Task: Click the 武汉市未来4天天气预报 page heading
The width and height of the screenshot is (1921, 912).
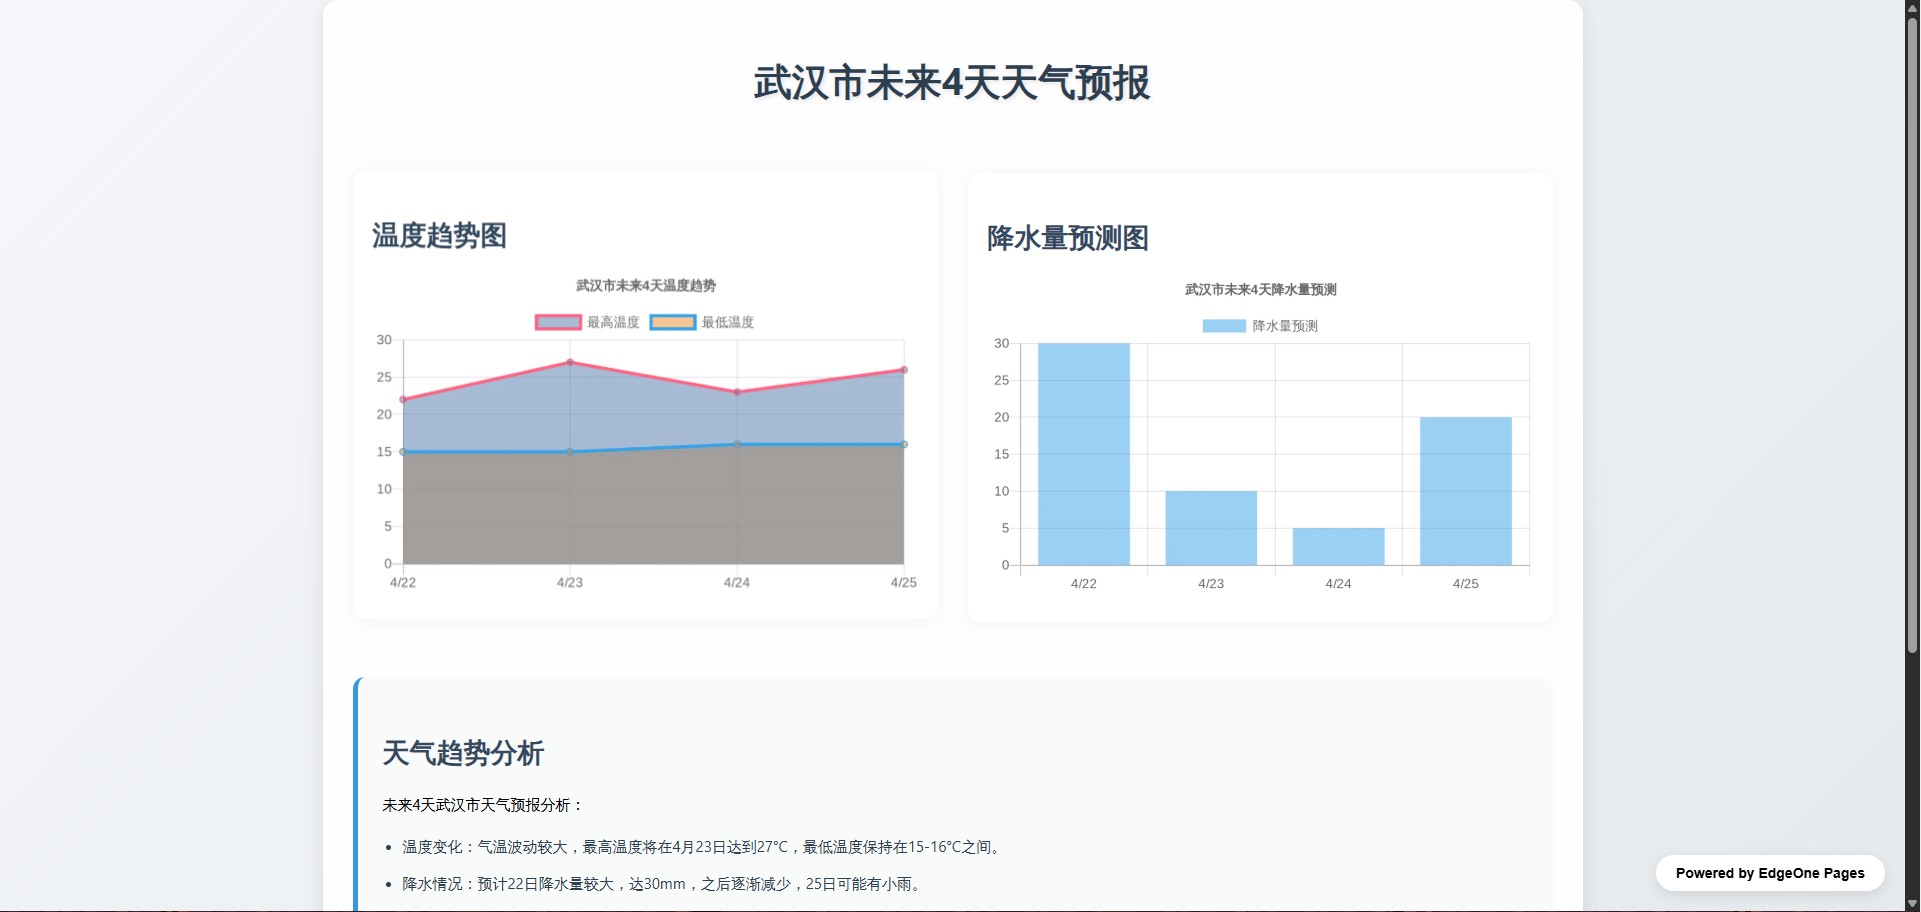Action: (952, 83)
